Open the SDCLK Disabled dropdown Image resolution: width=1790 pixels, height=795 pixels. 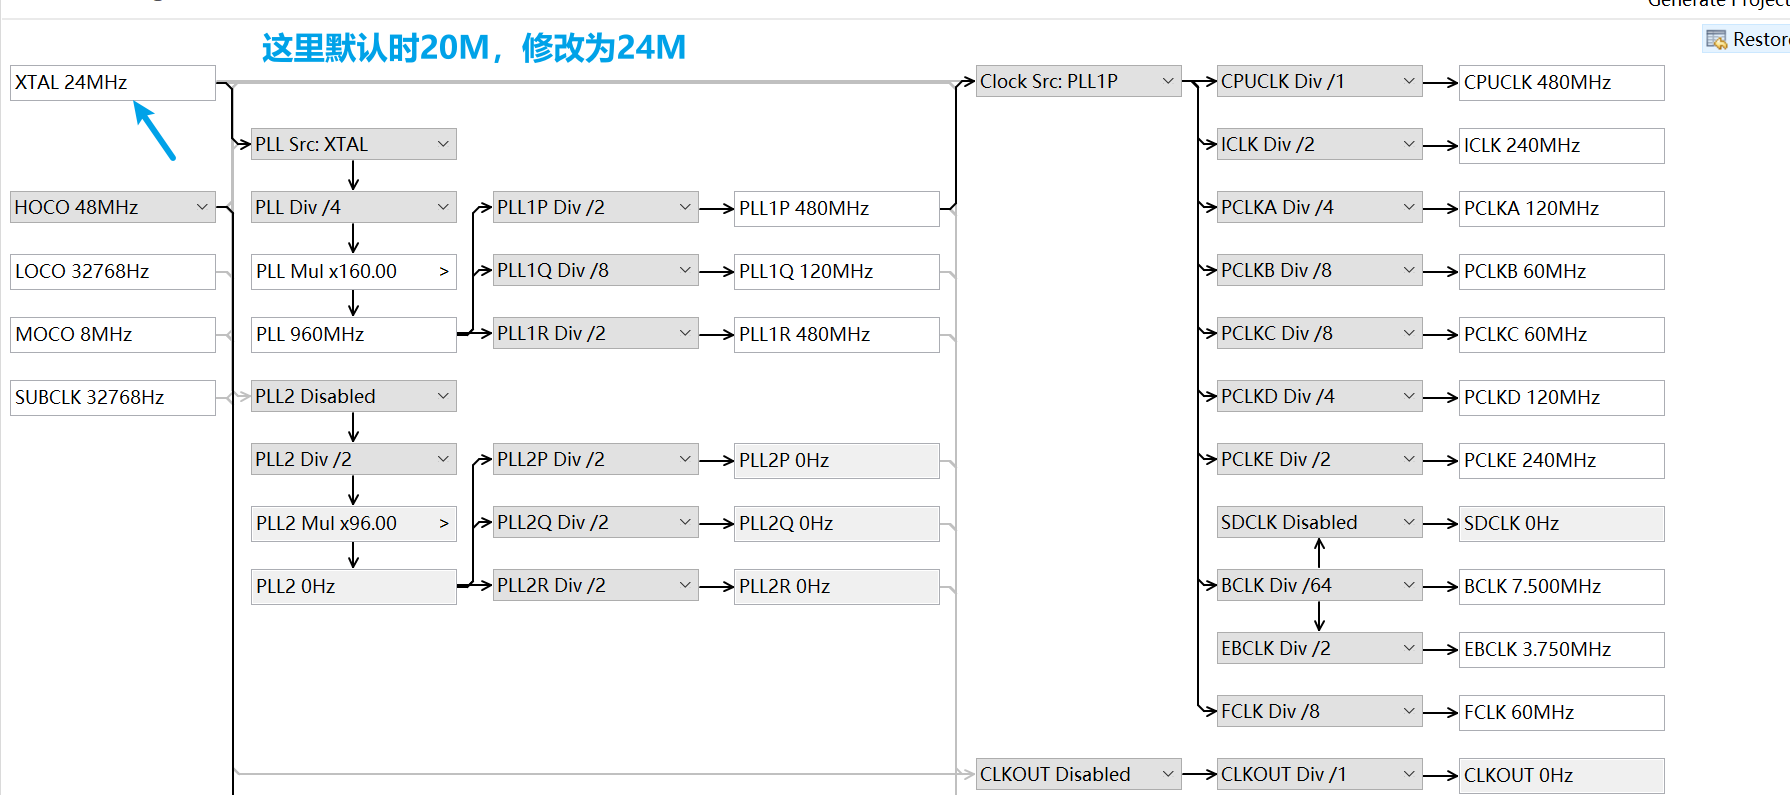coord(1320,522)
